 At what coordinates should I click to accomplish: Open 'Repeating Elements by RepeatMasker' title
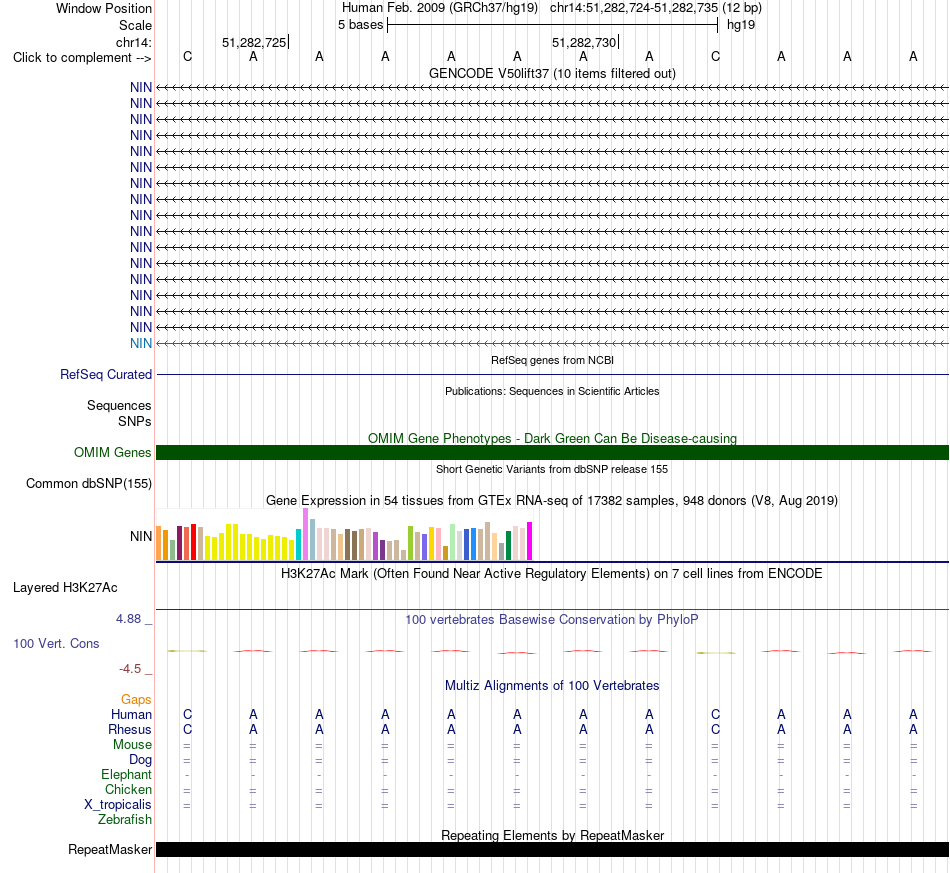pyautogui.click(x=552, y=835)
